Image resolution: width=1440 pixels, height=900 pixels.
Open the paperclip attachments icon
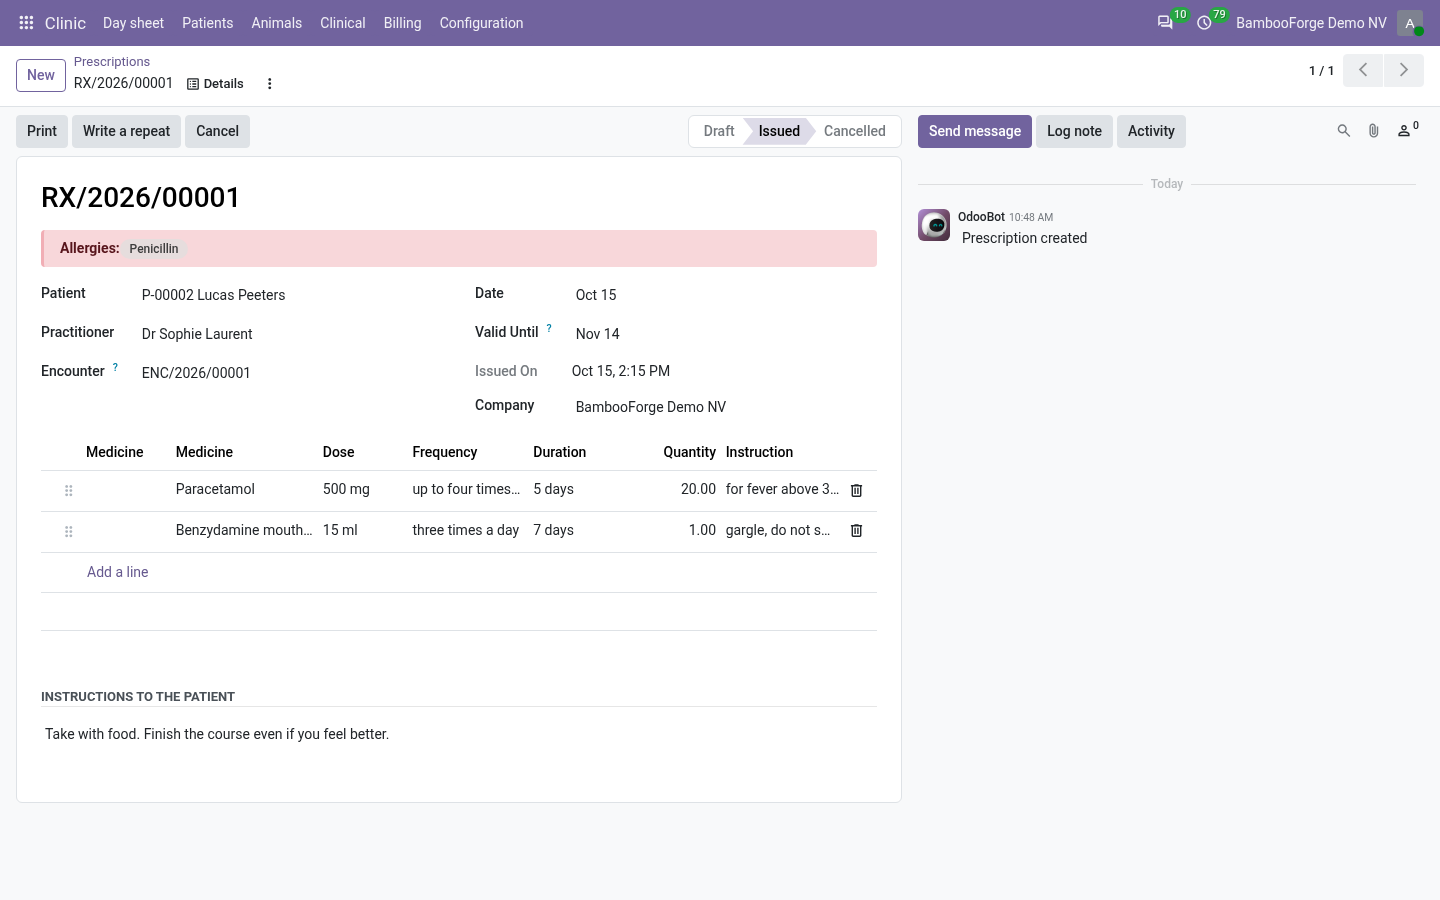(x=1374, y=131)
